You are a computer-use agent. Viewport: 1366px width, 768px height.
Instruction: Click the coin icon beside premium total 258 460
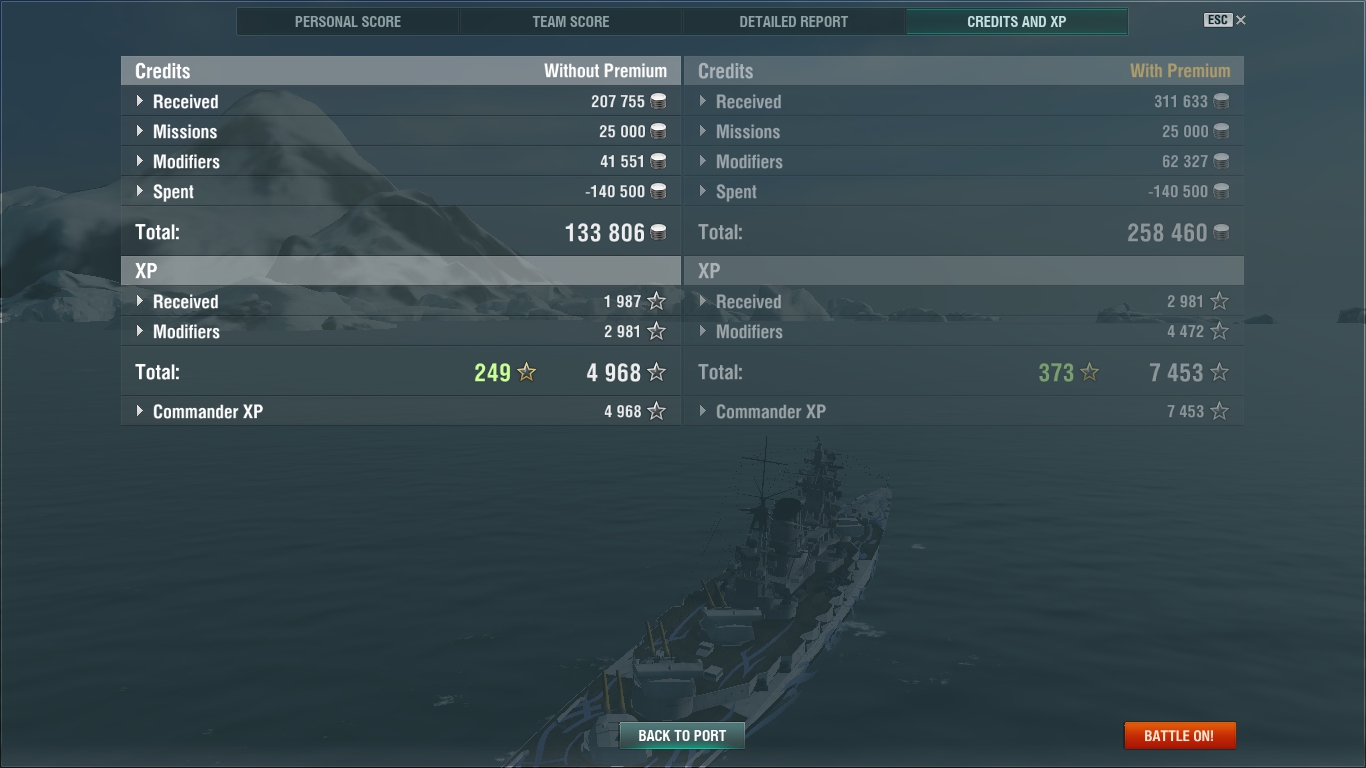tap(1221, 232)
